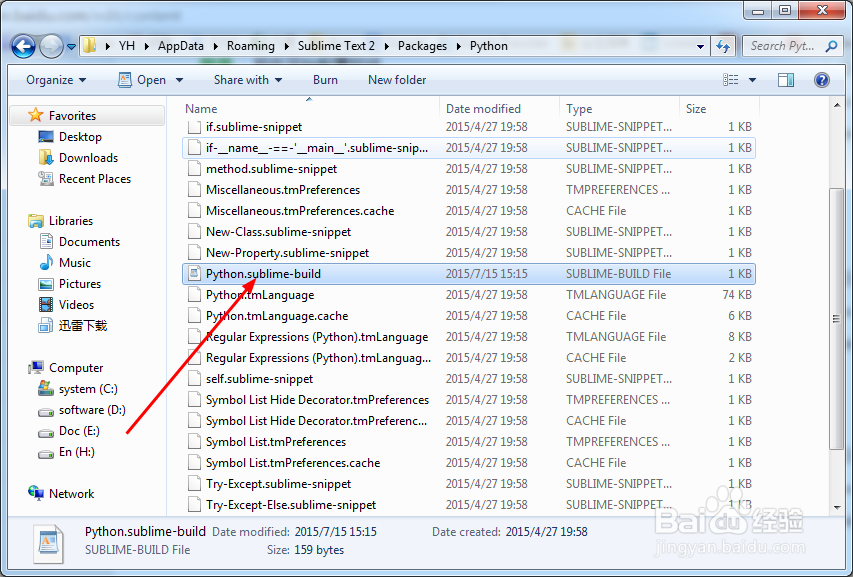Open the view options dropdown arrow

pyautogui.click(x=752, y=80)
